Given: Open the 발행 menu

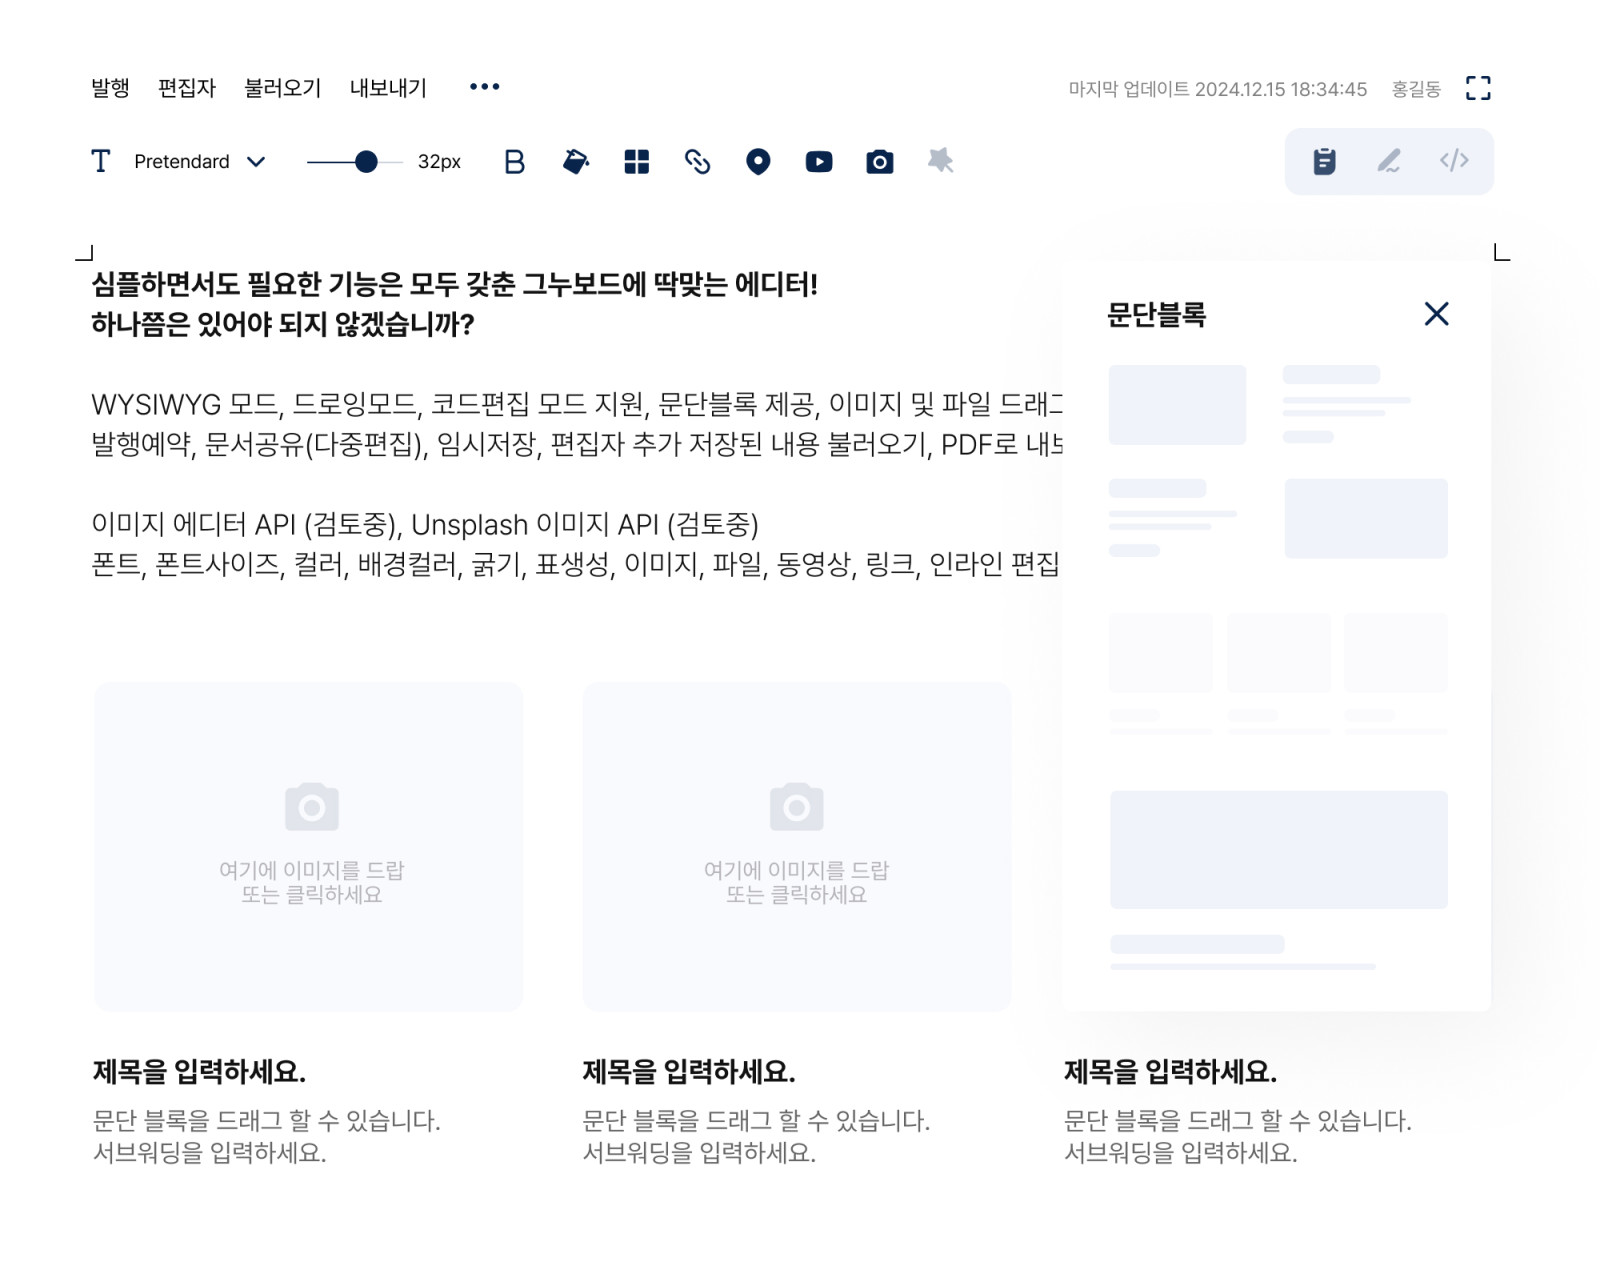Looking at the screenshot, I should [110, 88].
